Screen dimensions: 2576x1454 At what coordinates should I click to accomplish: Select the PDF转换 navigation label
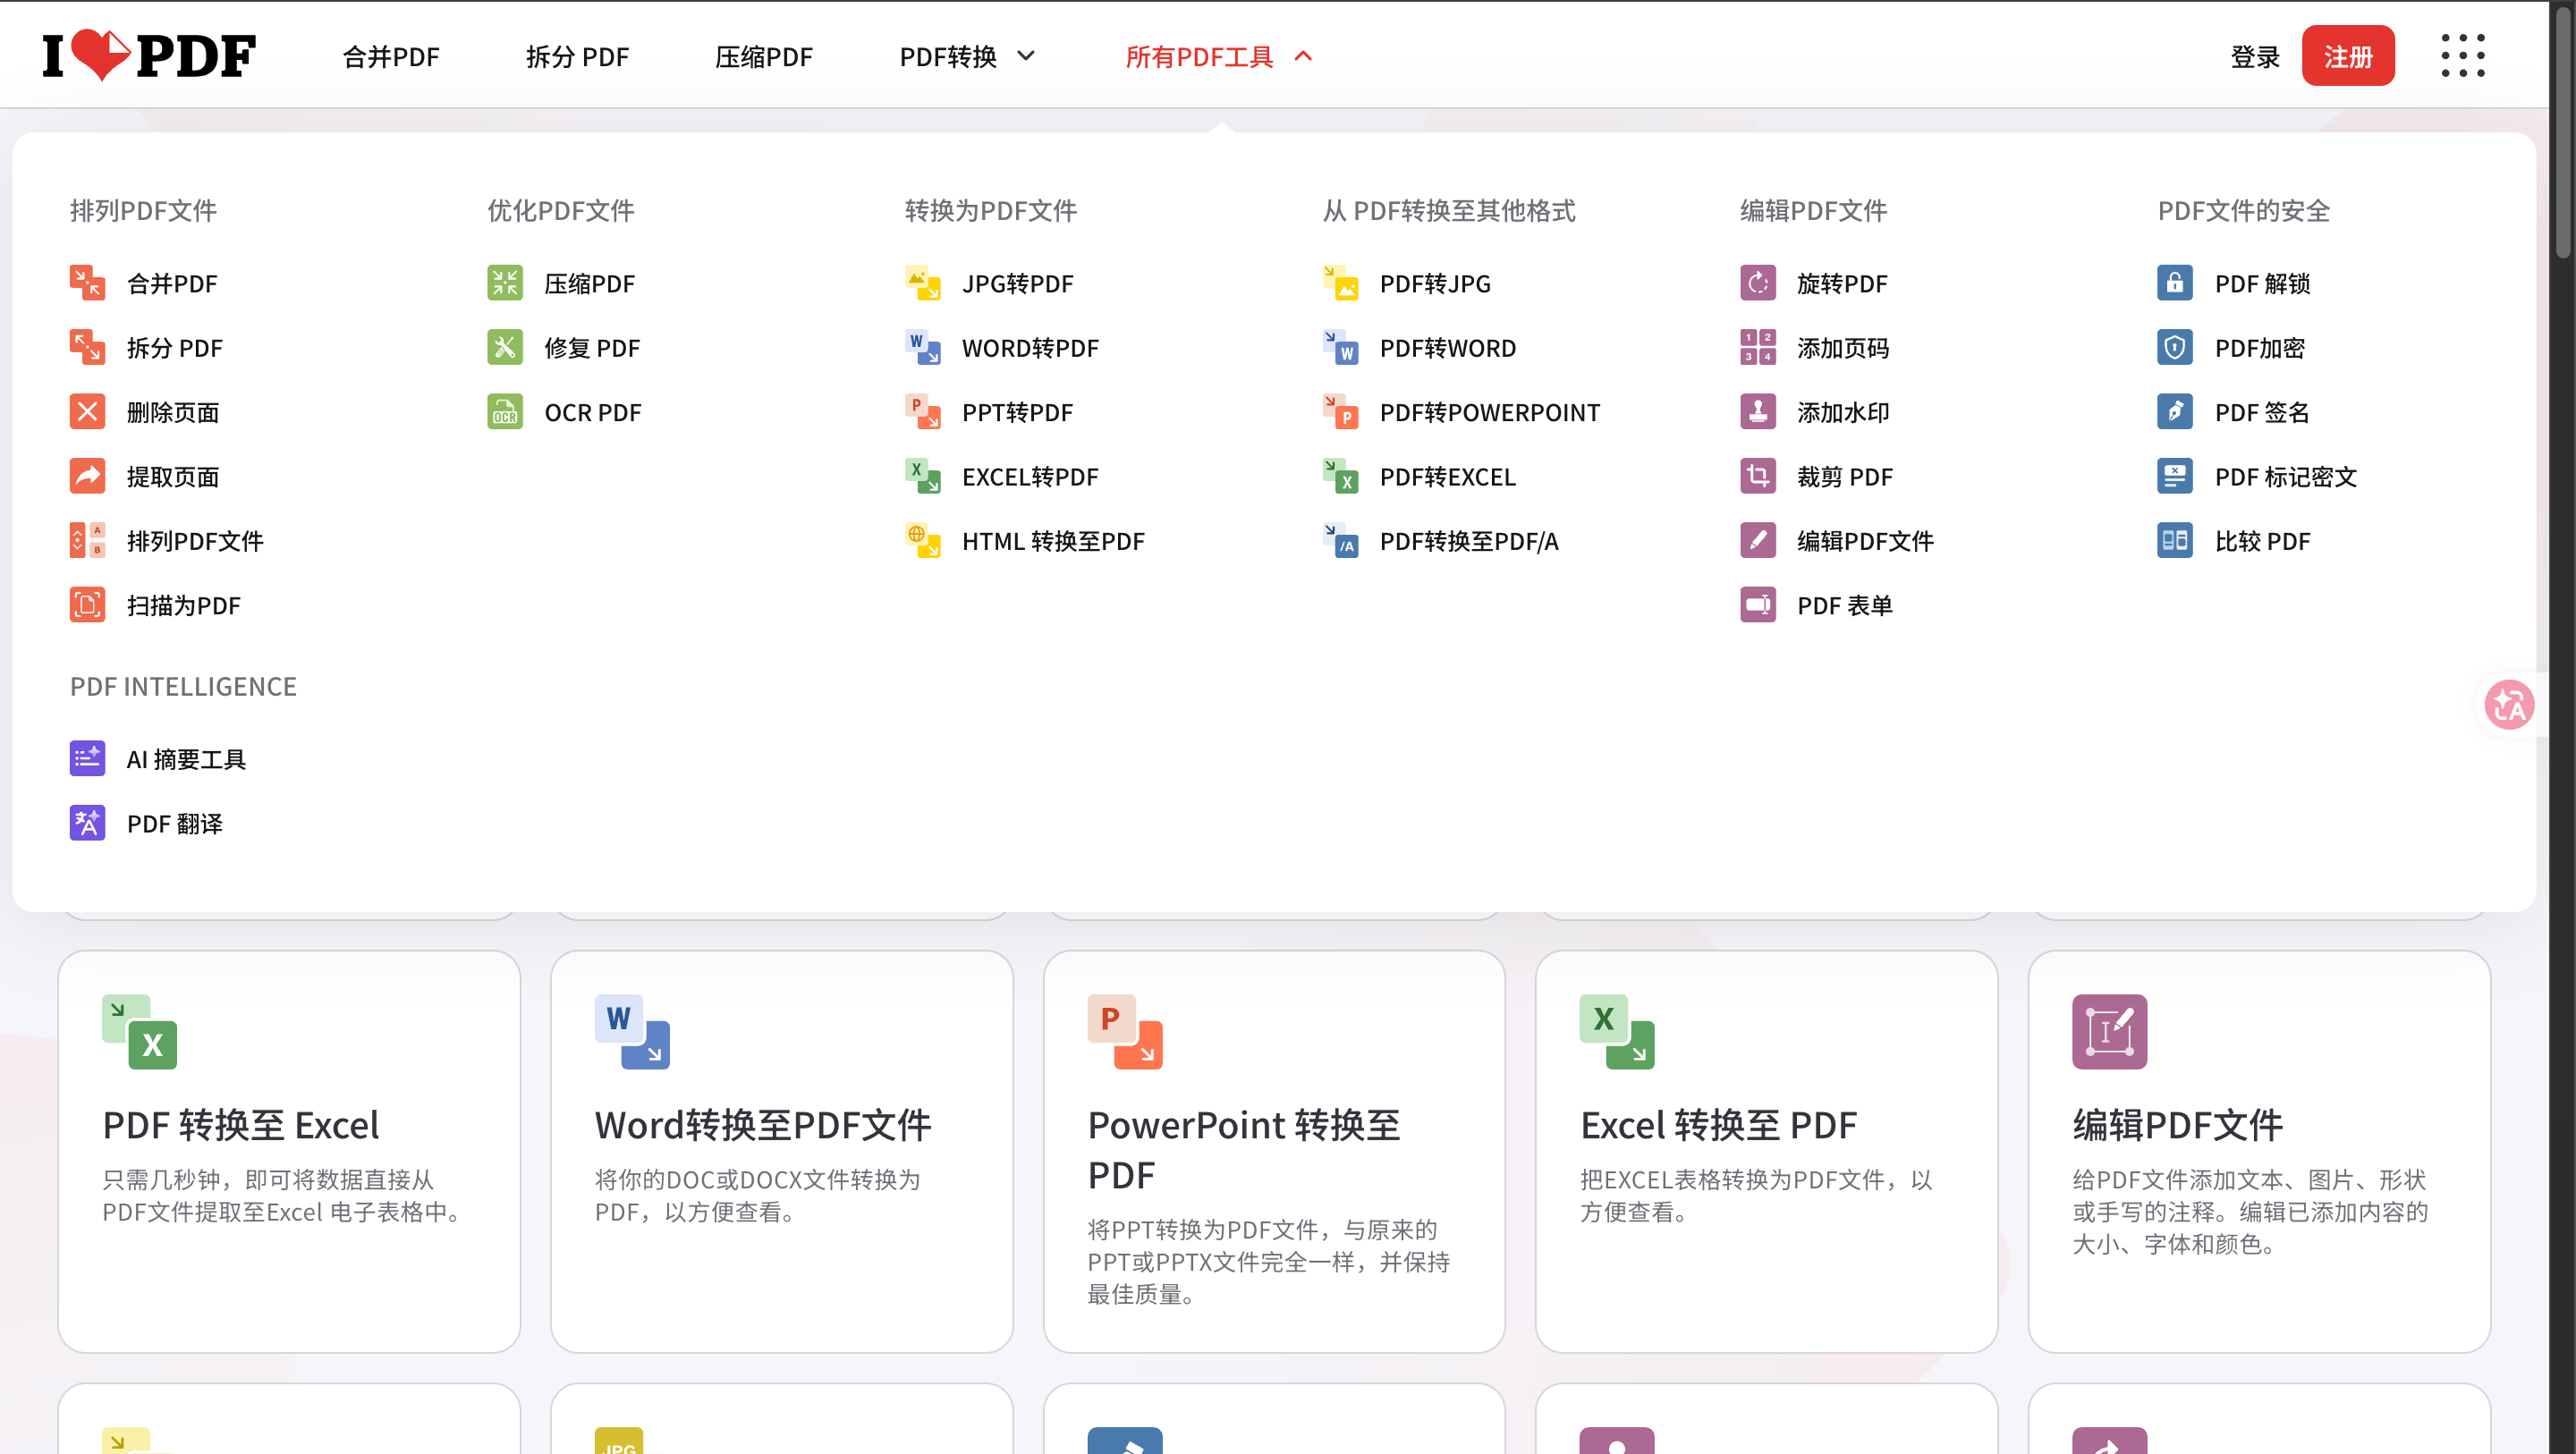pos(948,57)
